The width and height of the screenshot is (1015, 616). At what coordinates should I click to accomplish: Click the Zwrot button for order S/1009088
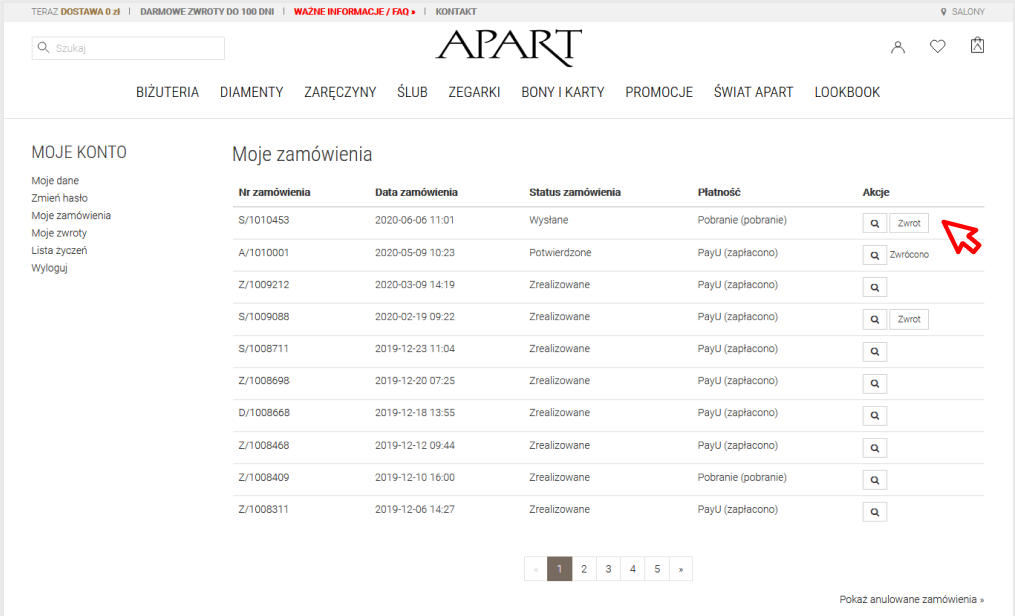tap(909, 320)
